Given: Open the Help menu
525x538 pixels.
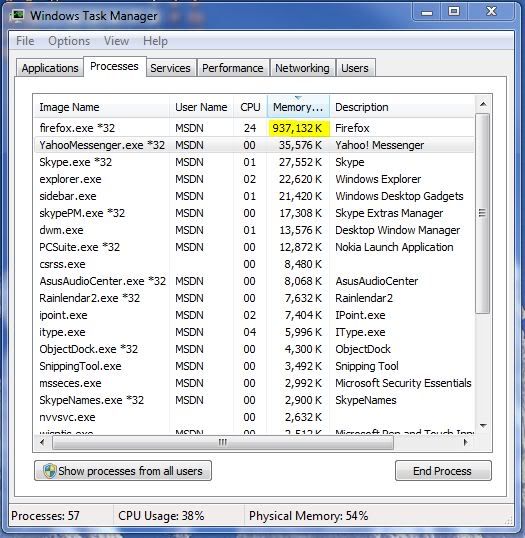Looking at the screenshot, I should point(155,41).
